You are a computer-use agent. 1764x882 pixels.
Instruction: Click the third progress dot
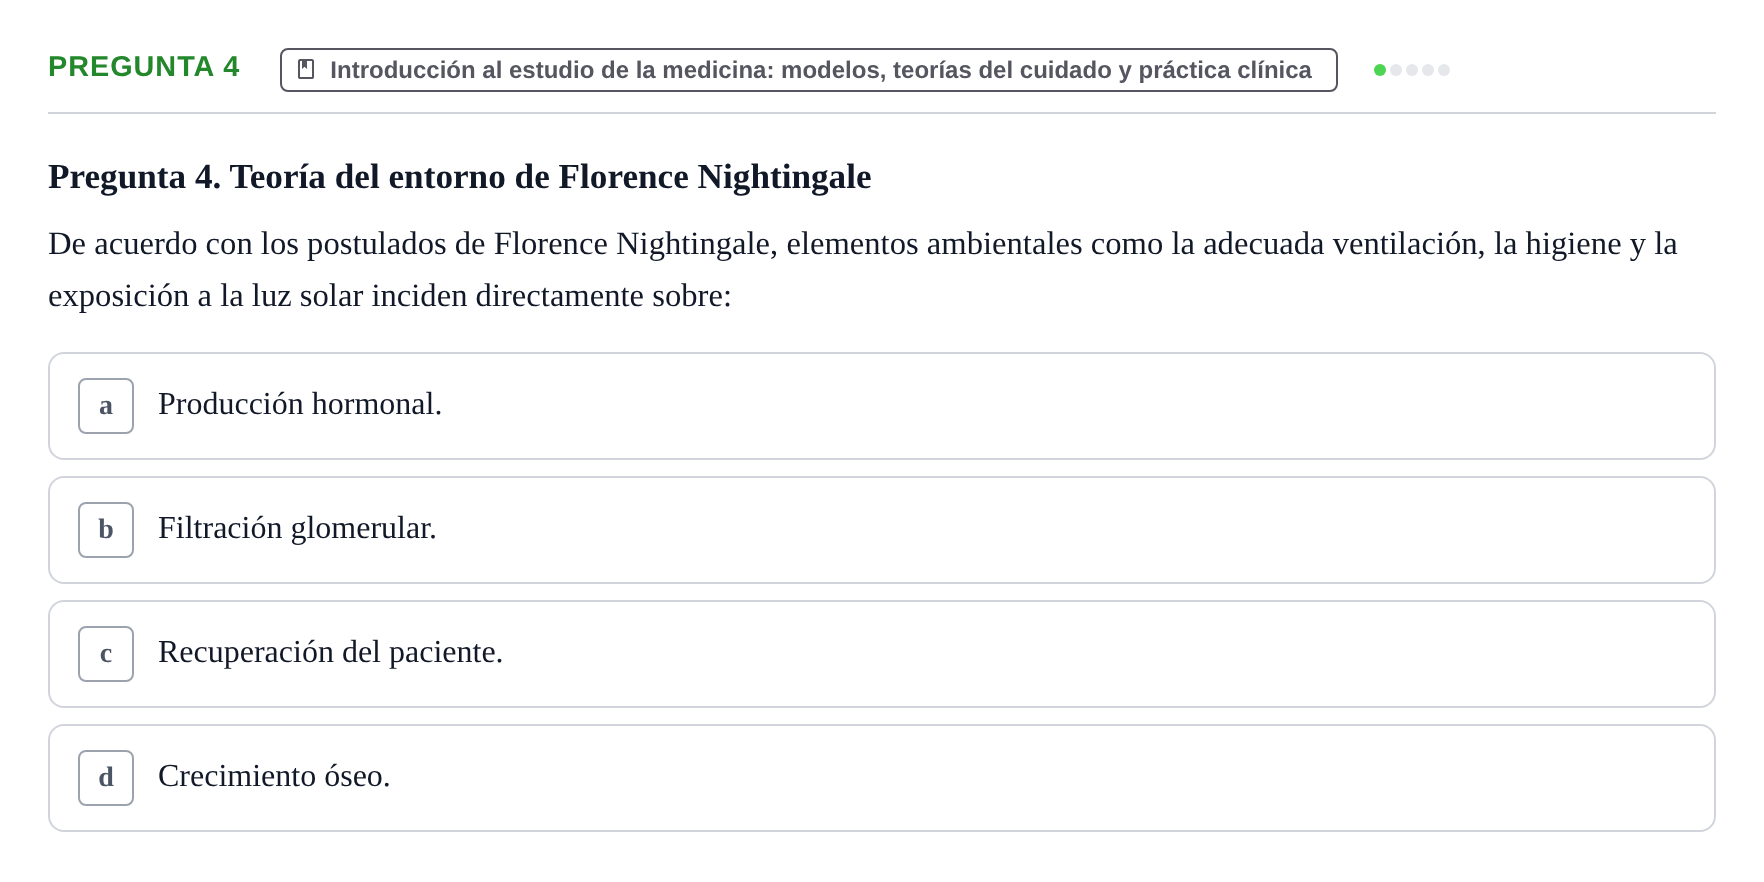point(1412,70)
